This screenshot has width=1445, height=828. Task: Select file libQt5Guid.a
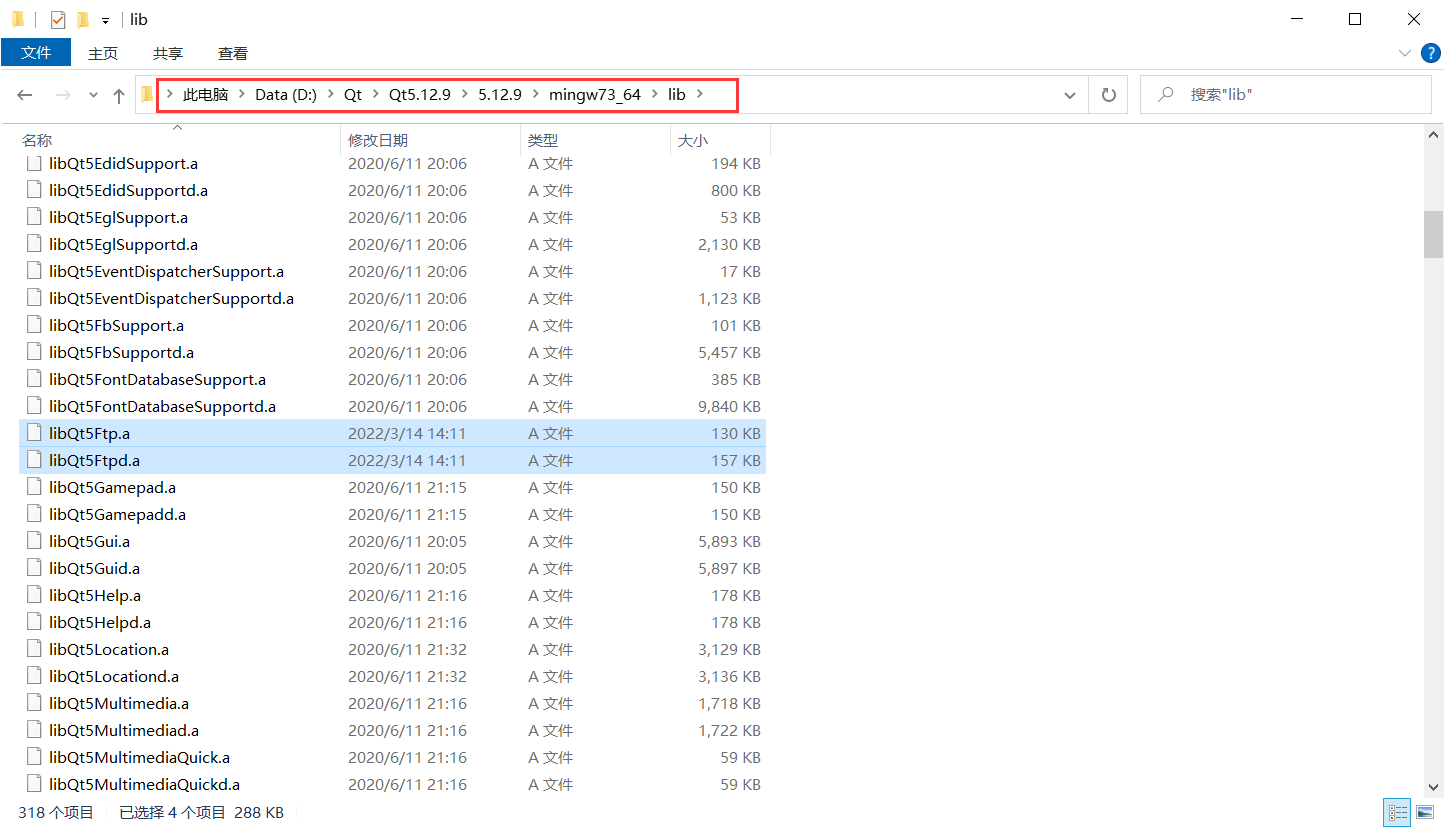pos(392,568)
